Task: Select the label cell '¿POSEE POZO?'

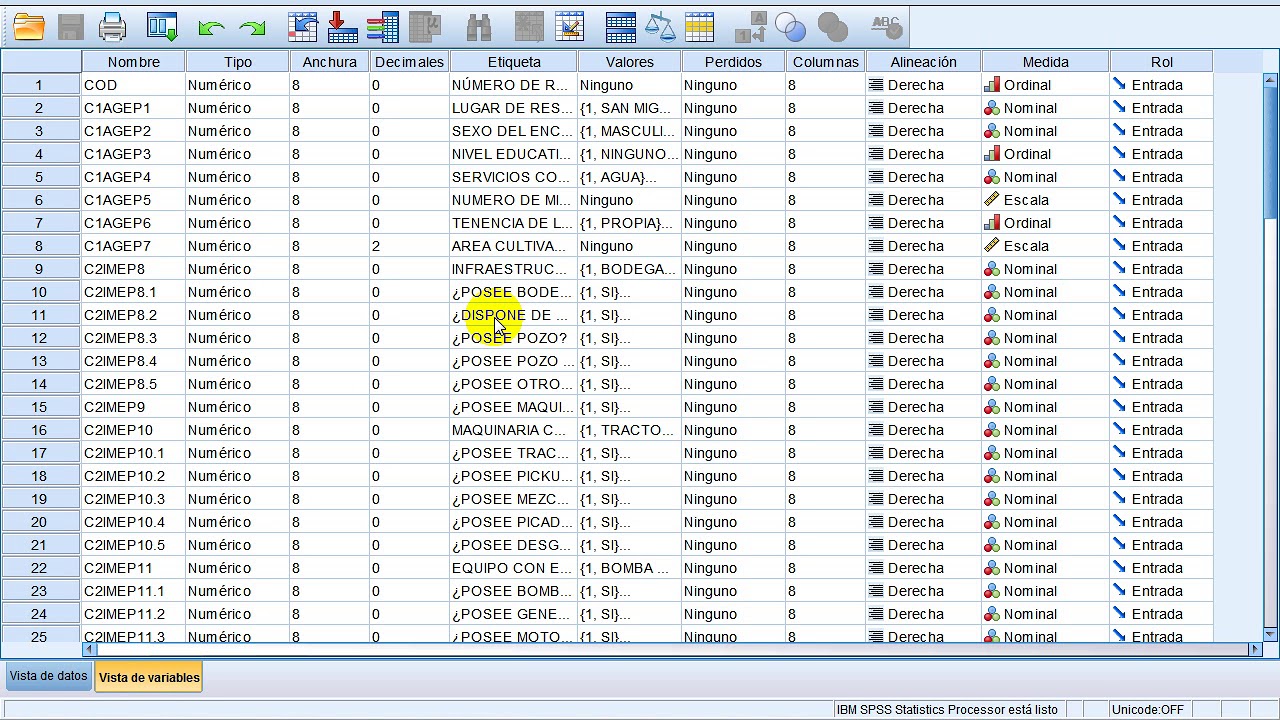Action: 514,338
